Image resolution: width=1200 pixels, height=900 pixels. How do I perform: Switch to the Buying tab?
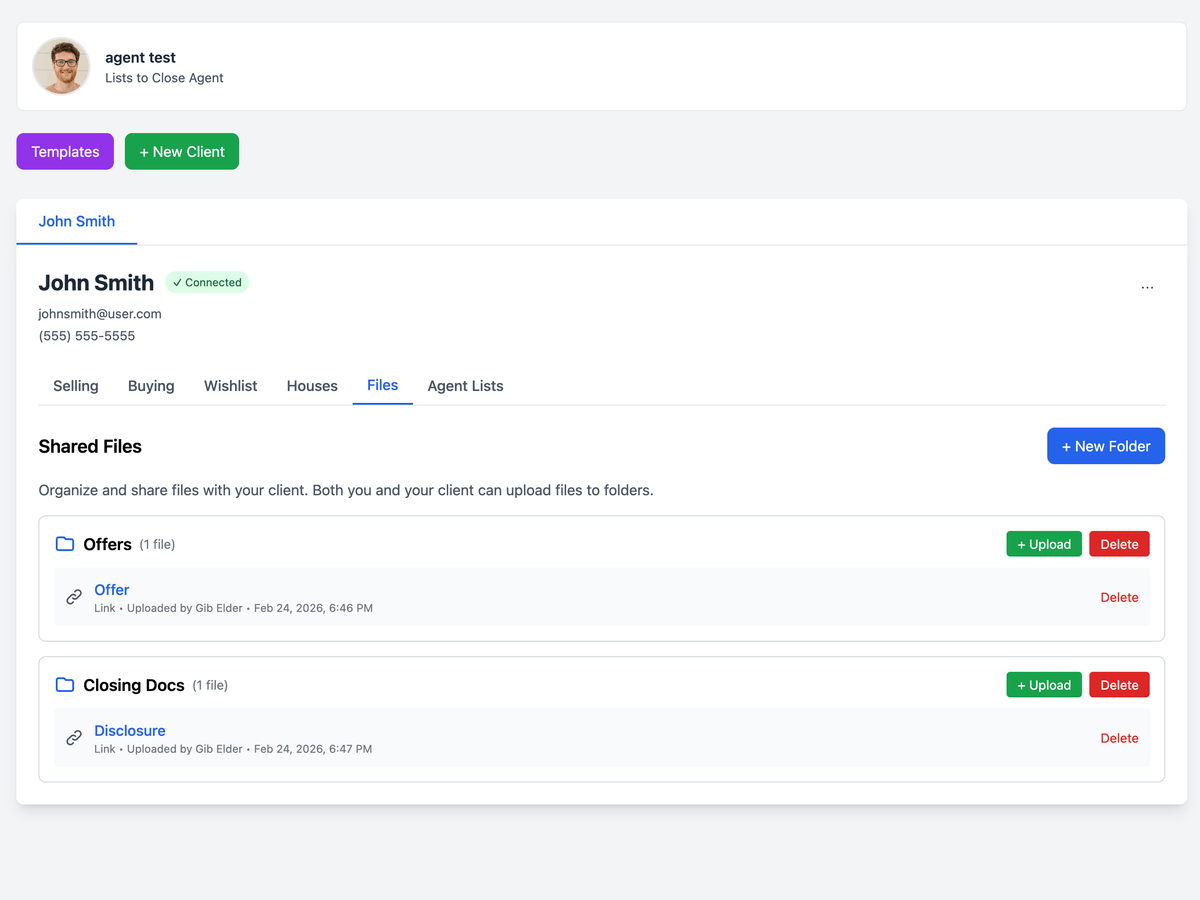[151, 386]
